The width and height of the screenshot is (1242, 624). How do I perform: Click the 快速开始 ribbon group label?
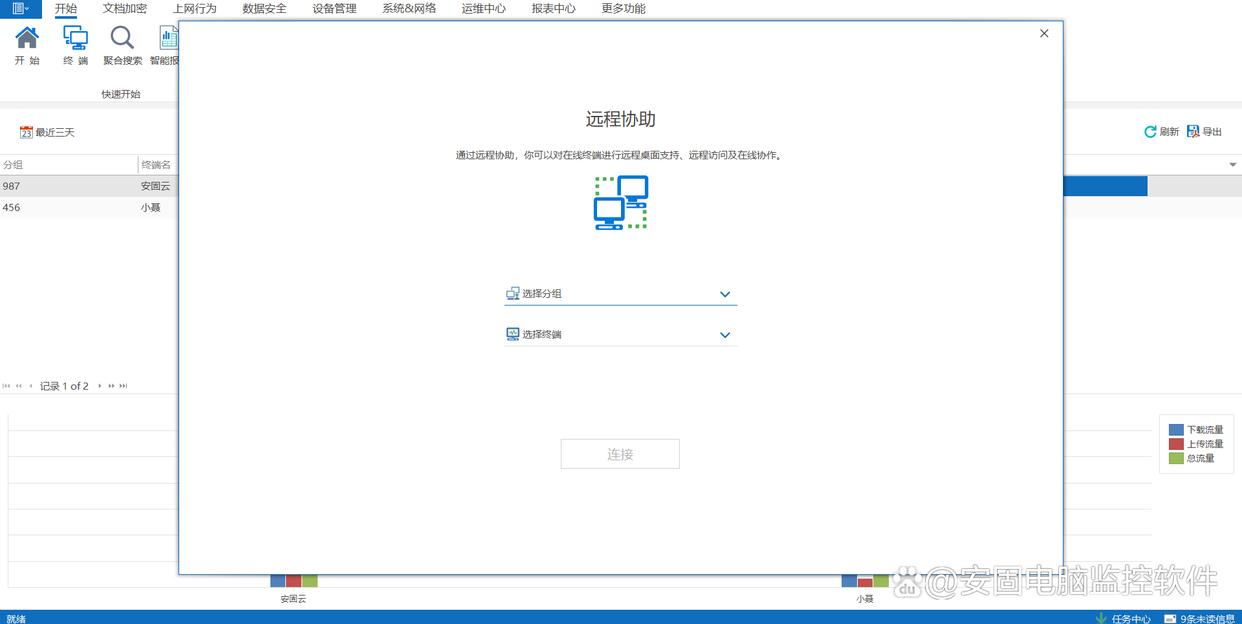click(121, 94)
